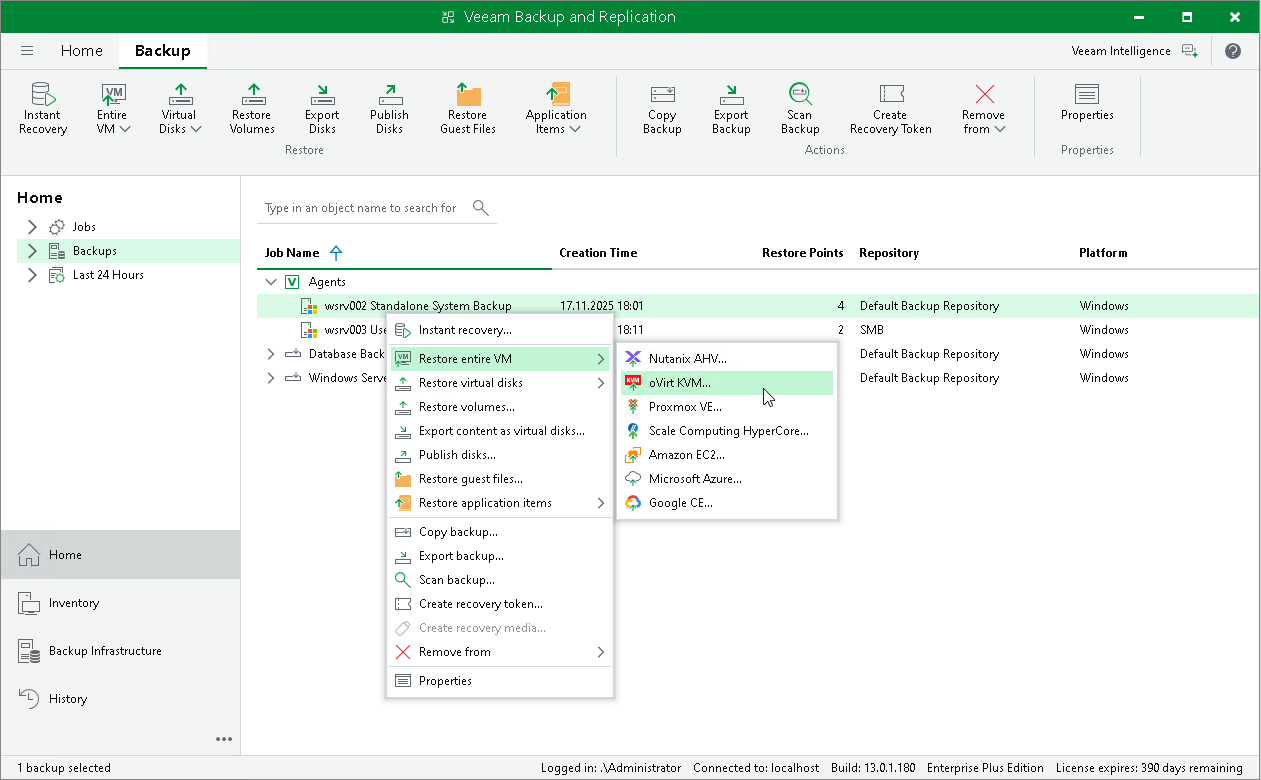Open the Inventory view
Viewport: 1261px width, 780px height.
tap(120, 603)
